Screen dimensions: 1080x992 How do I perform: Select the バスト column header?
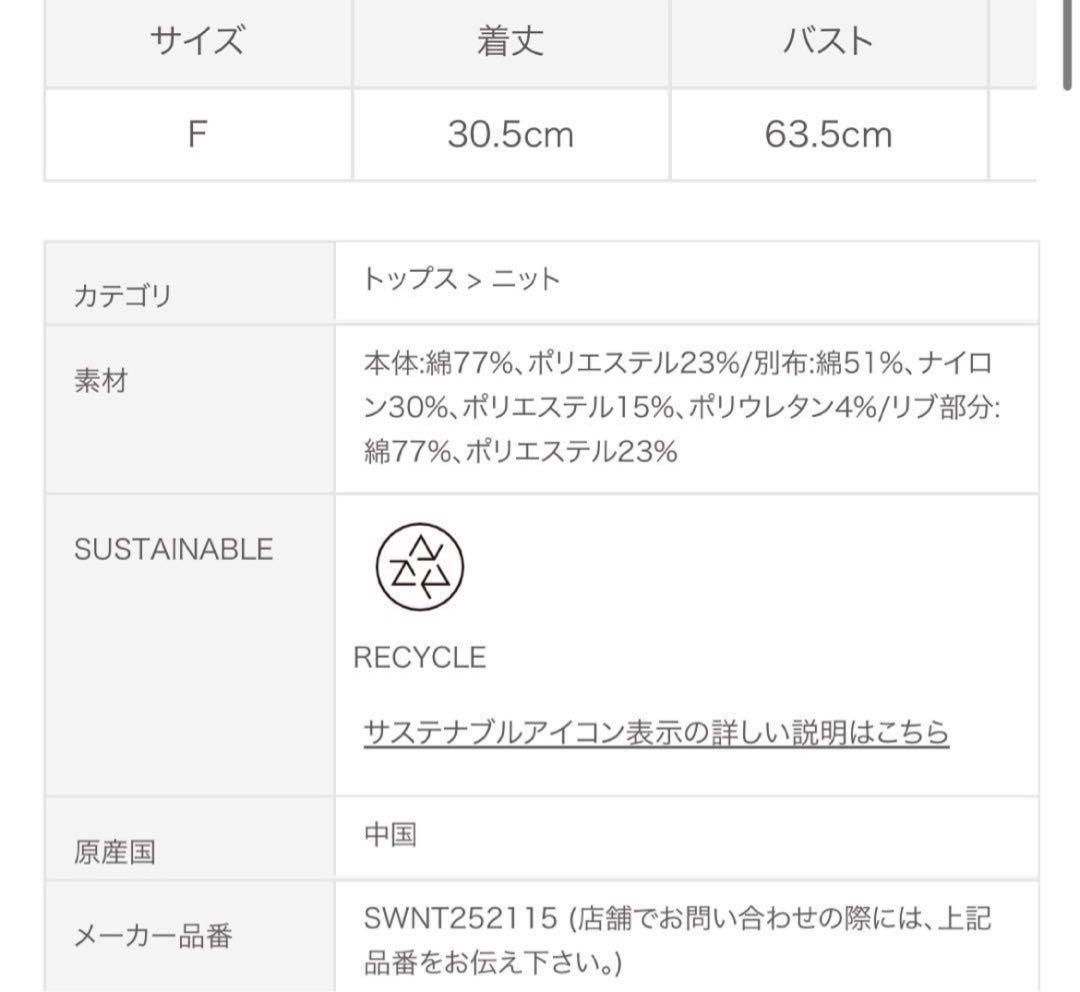830,41
